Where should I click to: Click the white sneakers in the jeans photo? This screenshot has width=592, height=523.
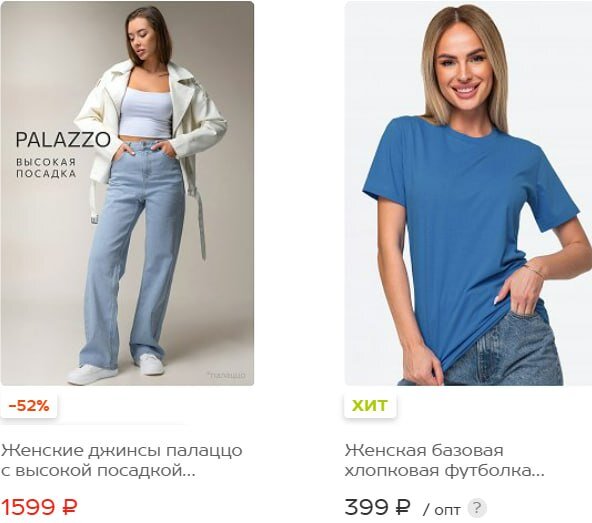[116, 369]
